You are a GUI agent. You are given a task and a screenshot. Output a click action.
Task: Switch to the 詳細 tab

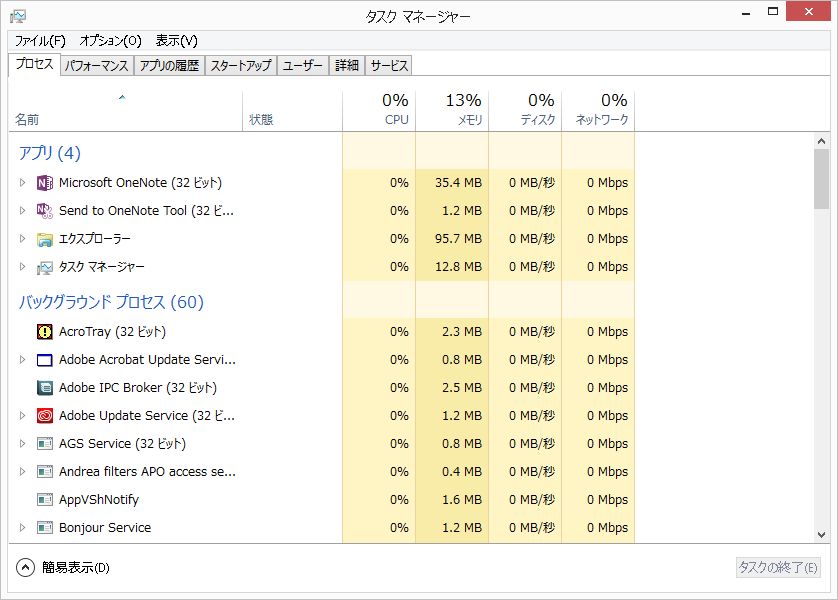[347, 66]
